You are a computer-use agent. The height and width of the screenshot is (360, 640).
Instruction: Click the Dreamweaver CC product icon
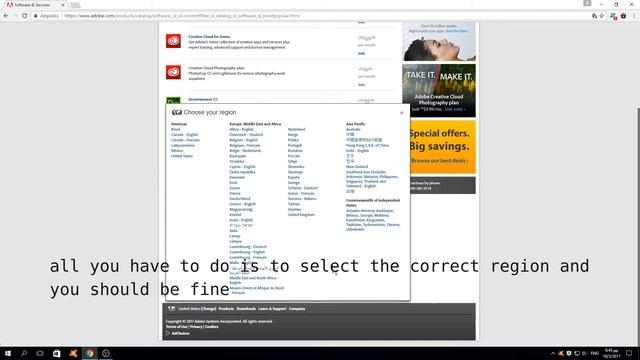(173, 100)
